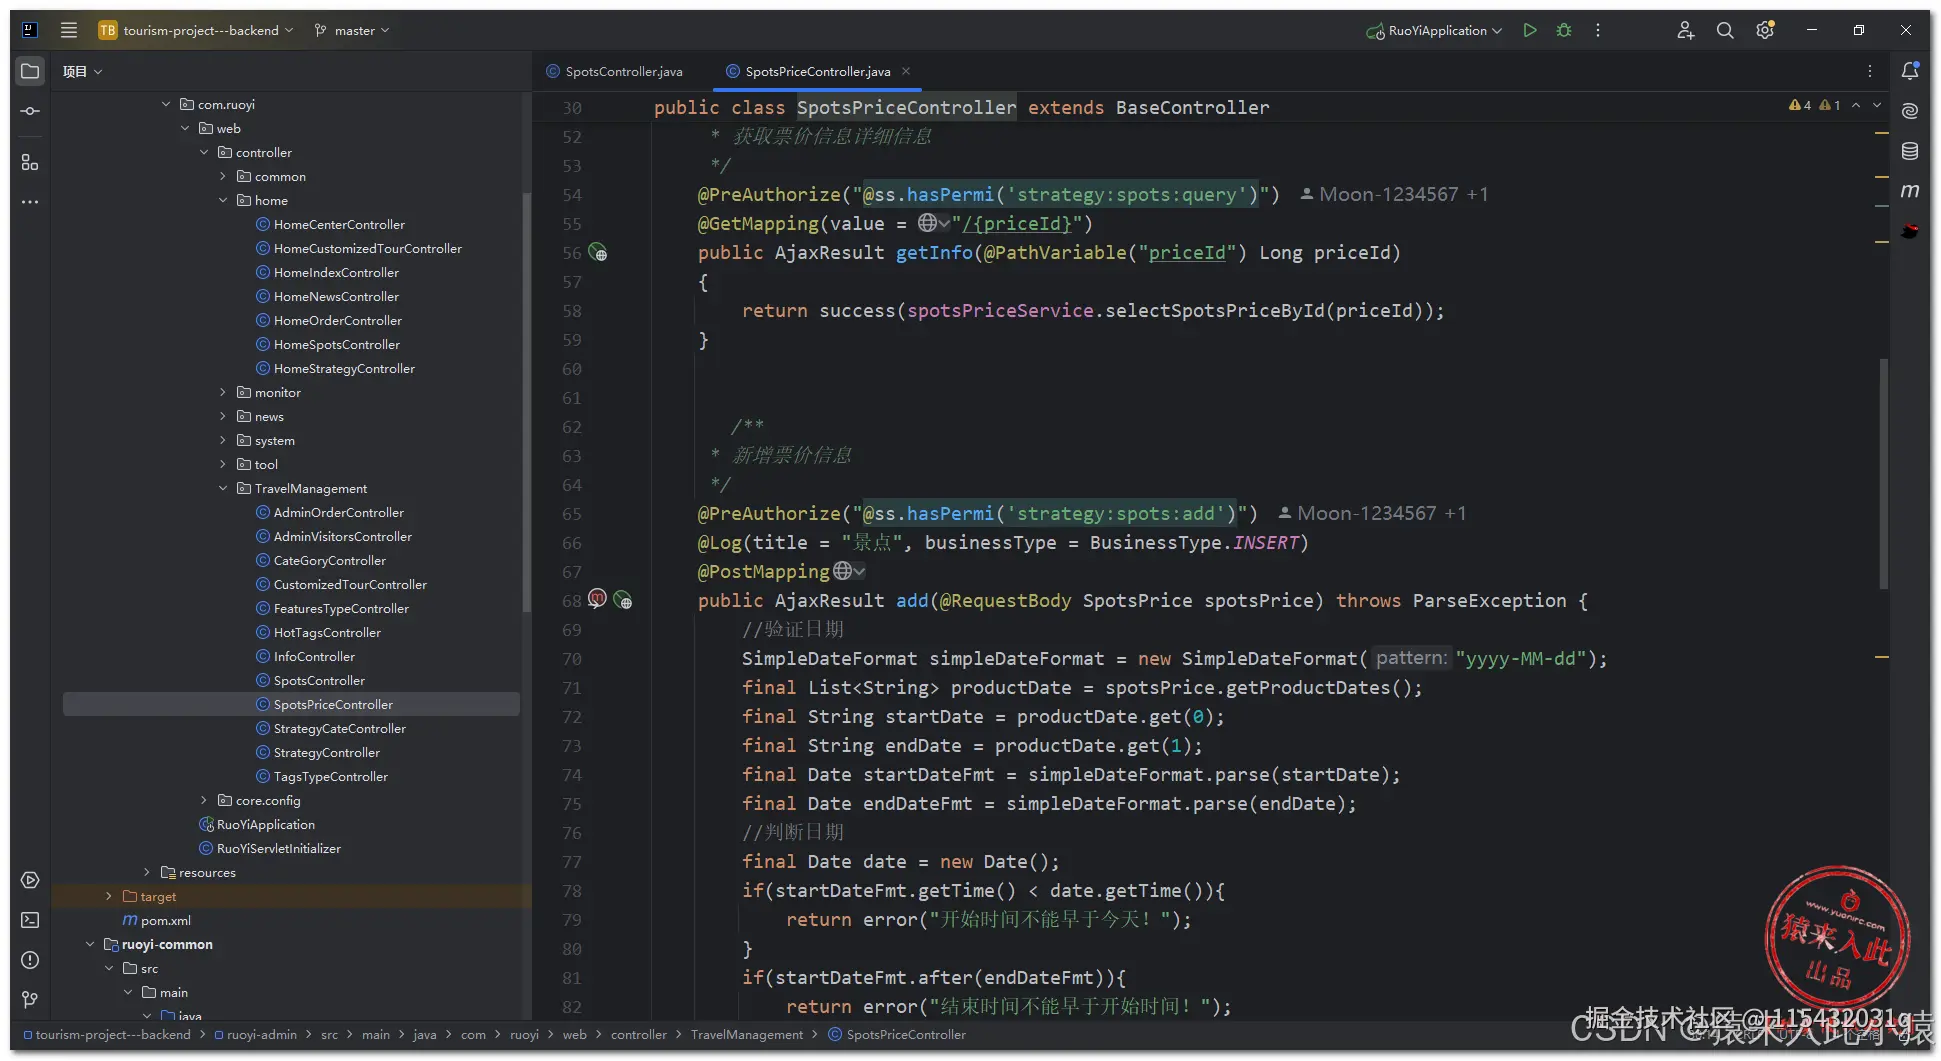This screenshot has width=1941, height=1061.
Task: Open Search Everywhere magnifier
Action: (1725, 30)
